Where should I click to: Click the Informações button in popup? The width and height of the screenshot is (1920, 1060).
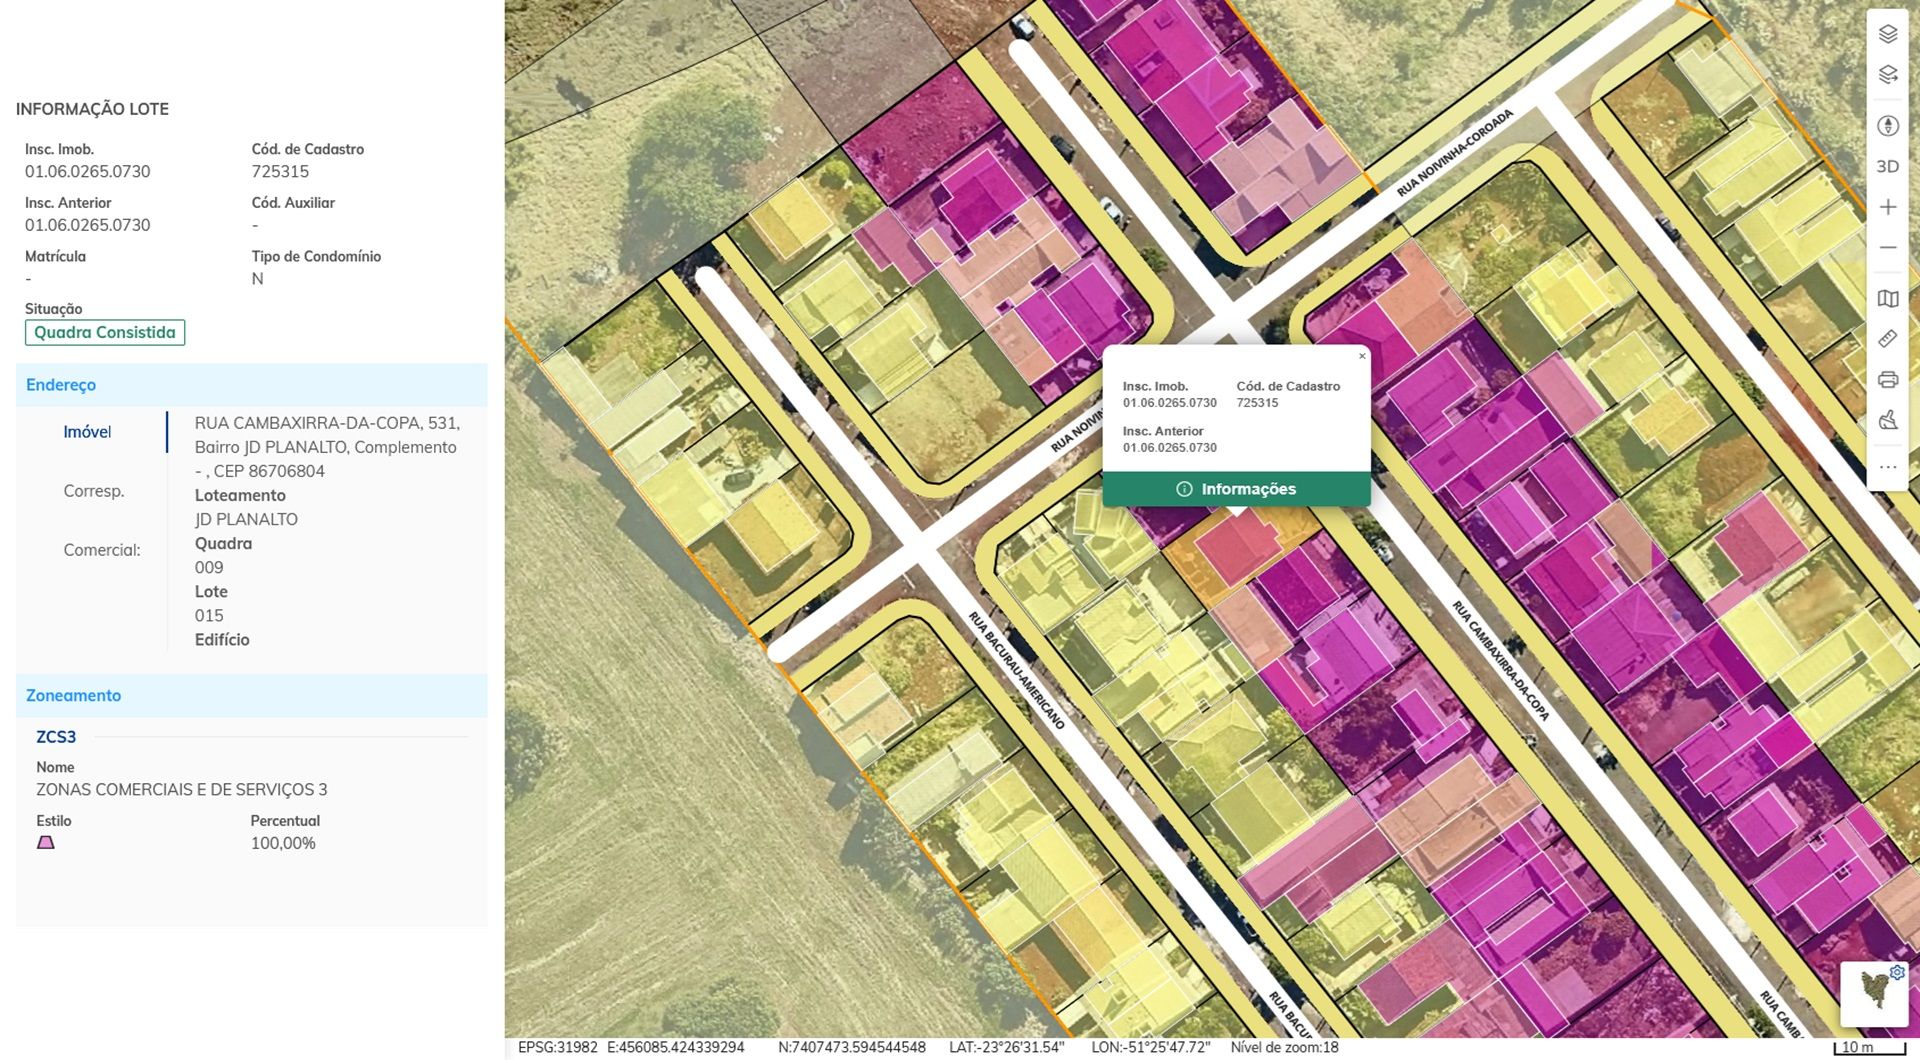click(1237, 489)
